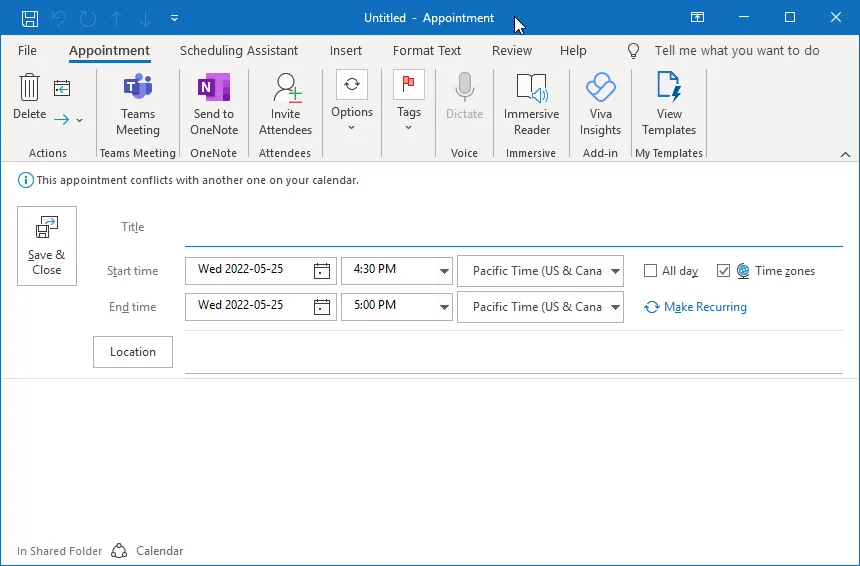Screen dimensions: 860x566
Task: Add a Teams Meeting
Action: click(x=138, y=104)
